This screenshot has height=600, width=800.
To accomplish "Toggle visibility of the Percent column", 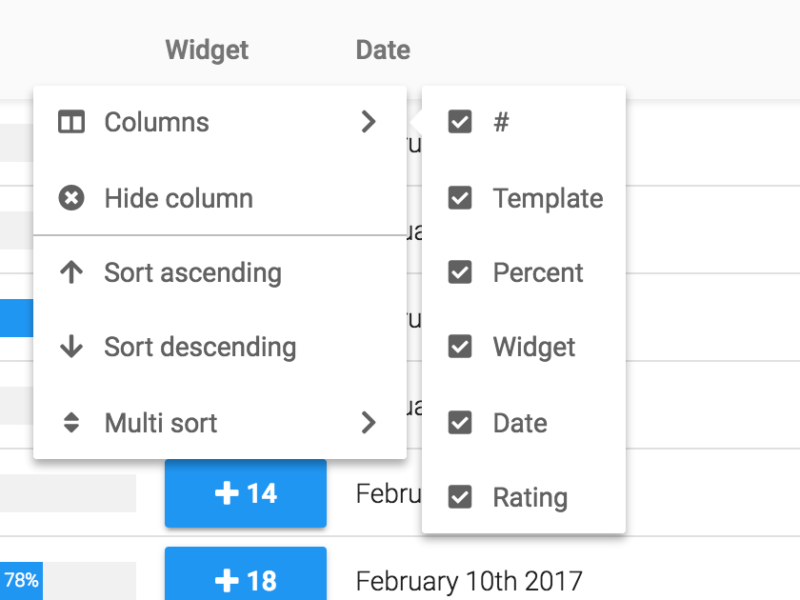I will click(460, 272).
